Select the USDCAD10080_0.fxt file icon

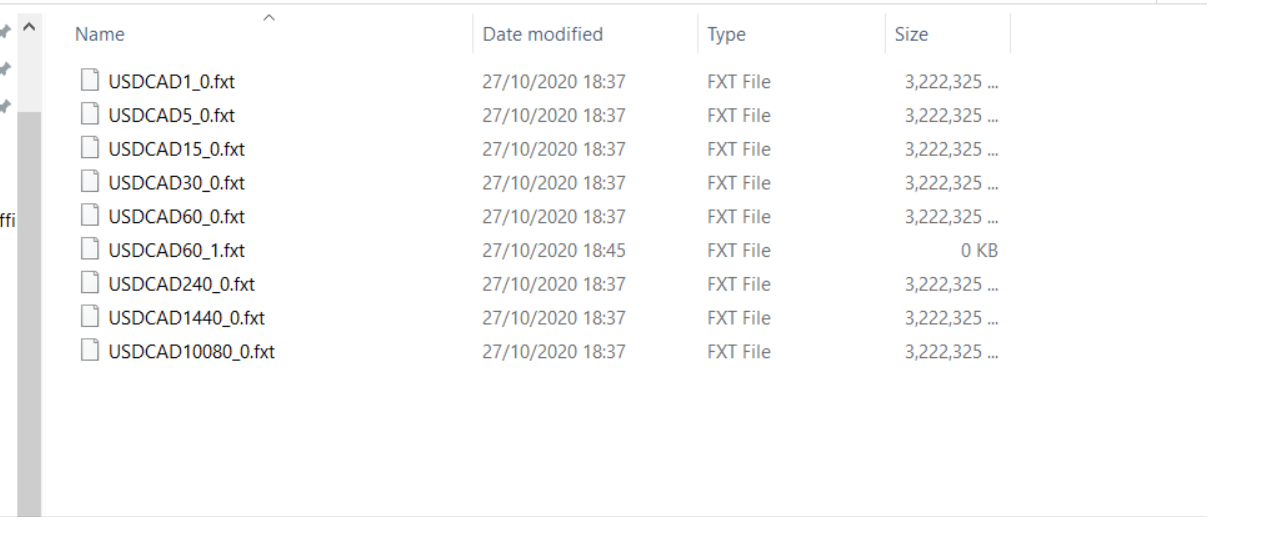[91, 351]
